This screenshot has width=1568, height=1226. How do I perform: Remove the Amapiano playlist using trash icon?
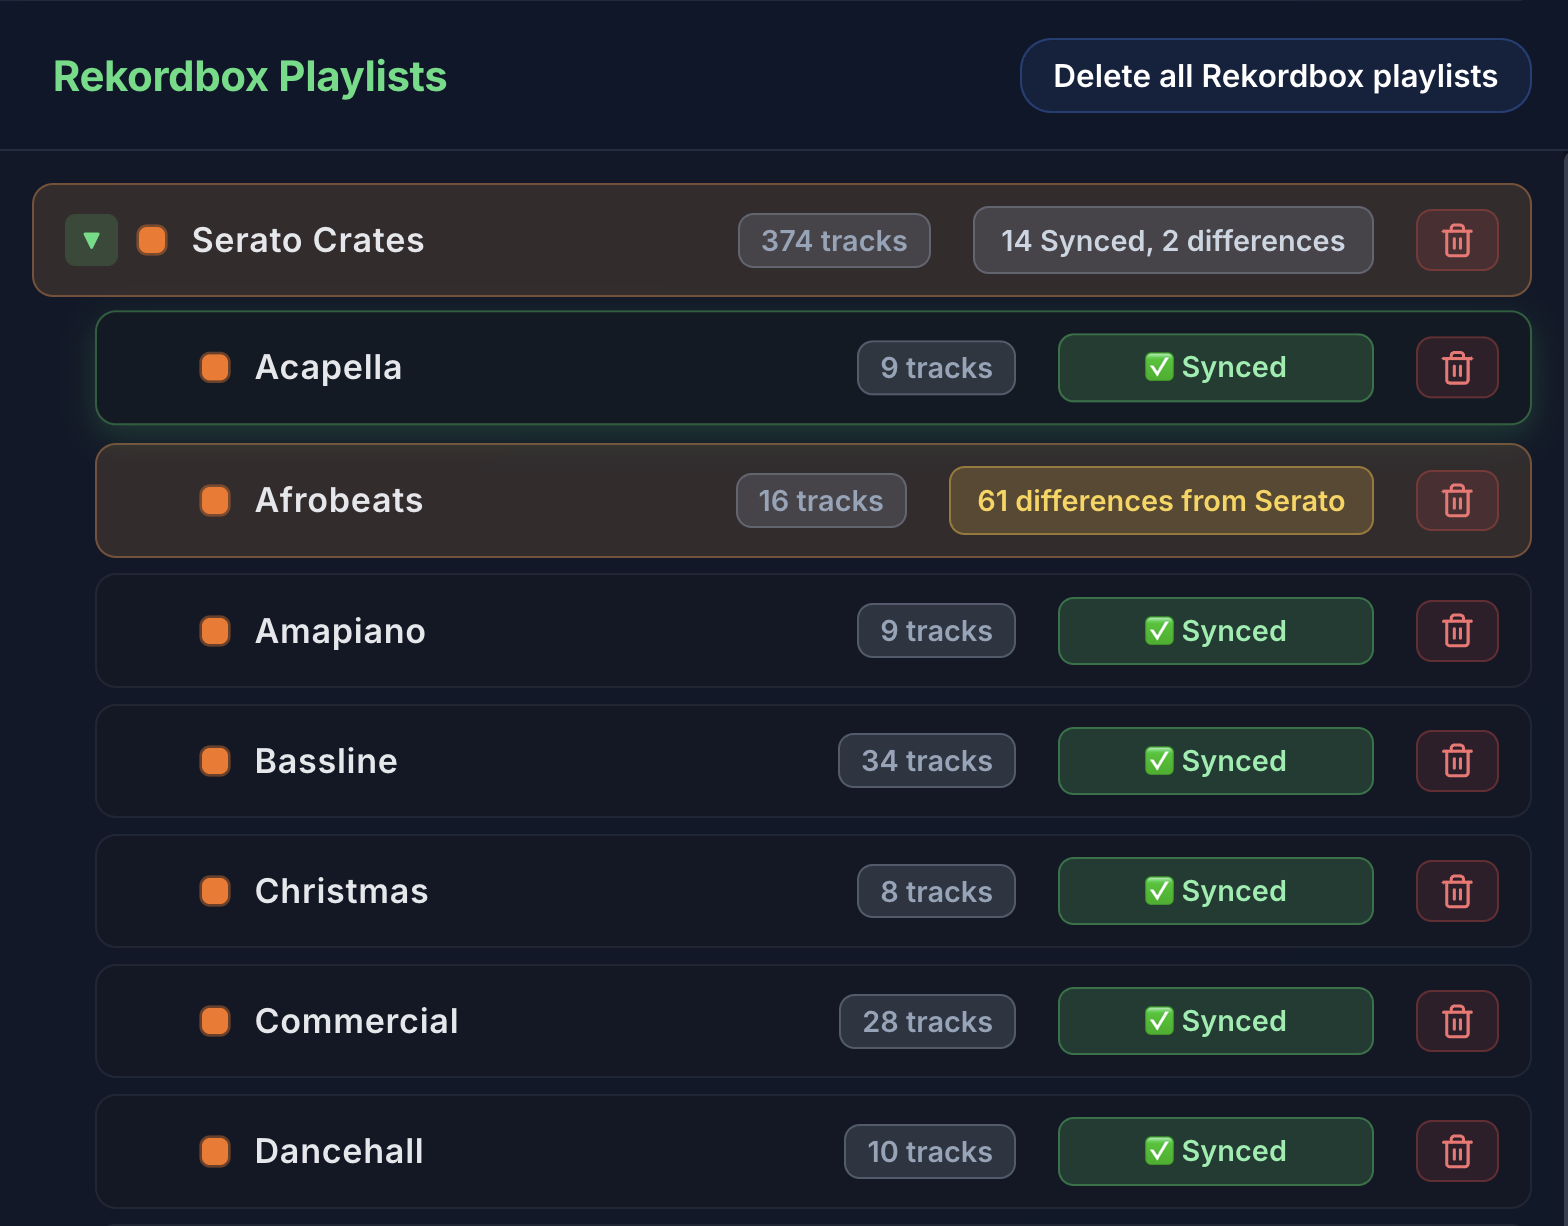pos(1457,631)
